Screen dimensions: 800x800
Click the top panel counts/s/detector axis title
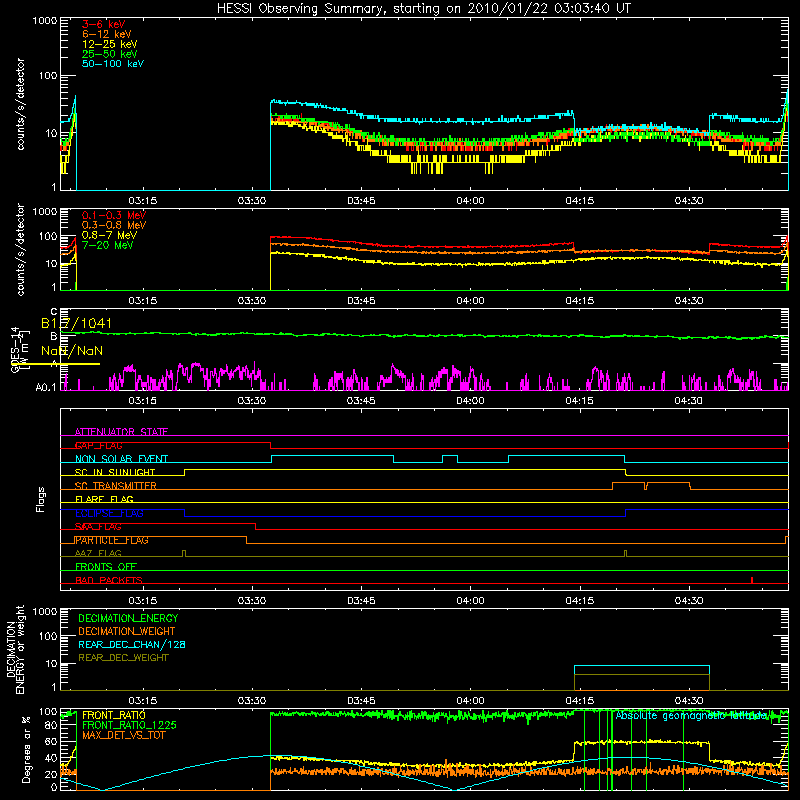20,104
